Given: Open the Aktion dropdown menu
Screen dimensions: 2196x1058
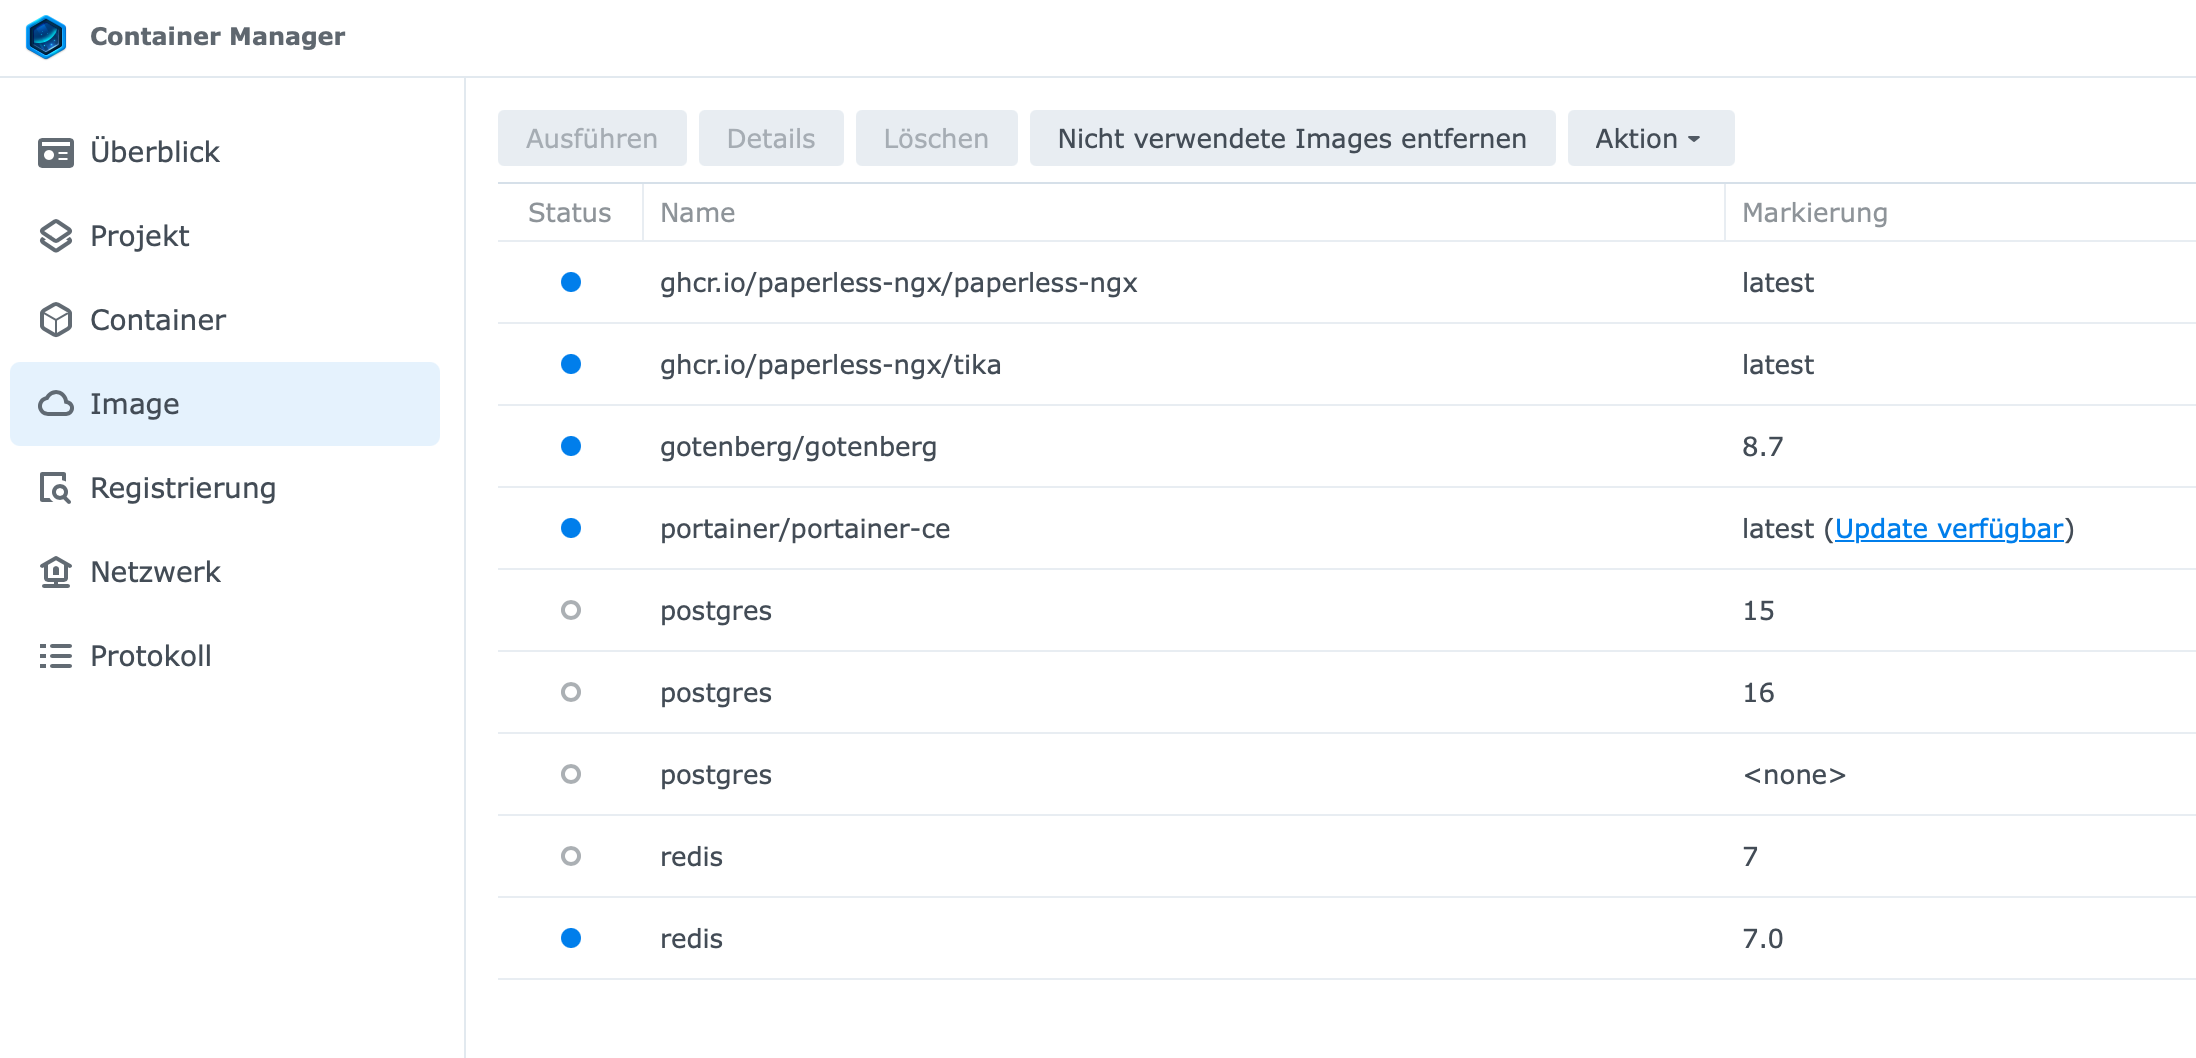Looking at the screenshot, I should coord(1650,138).
